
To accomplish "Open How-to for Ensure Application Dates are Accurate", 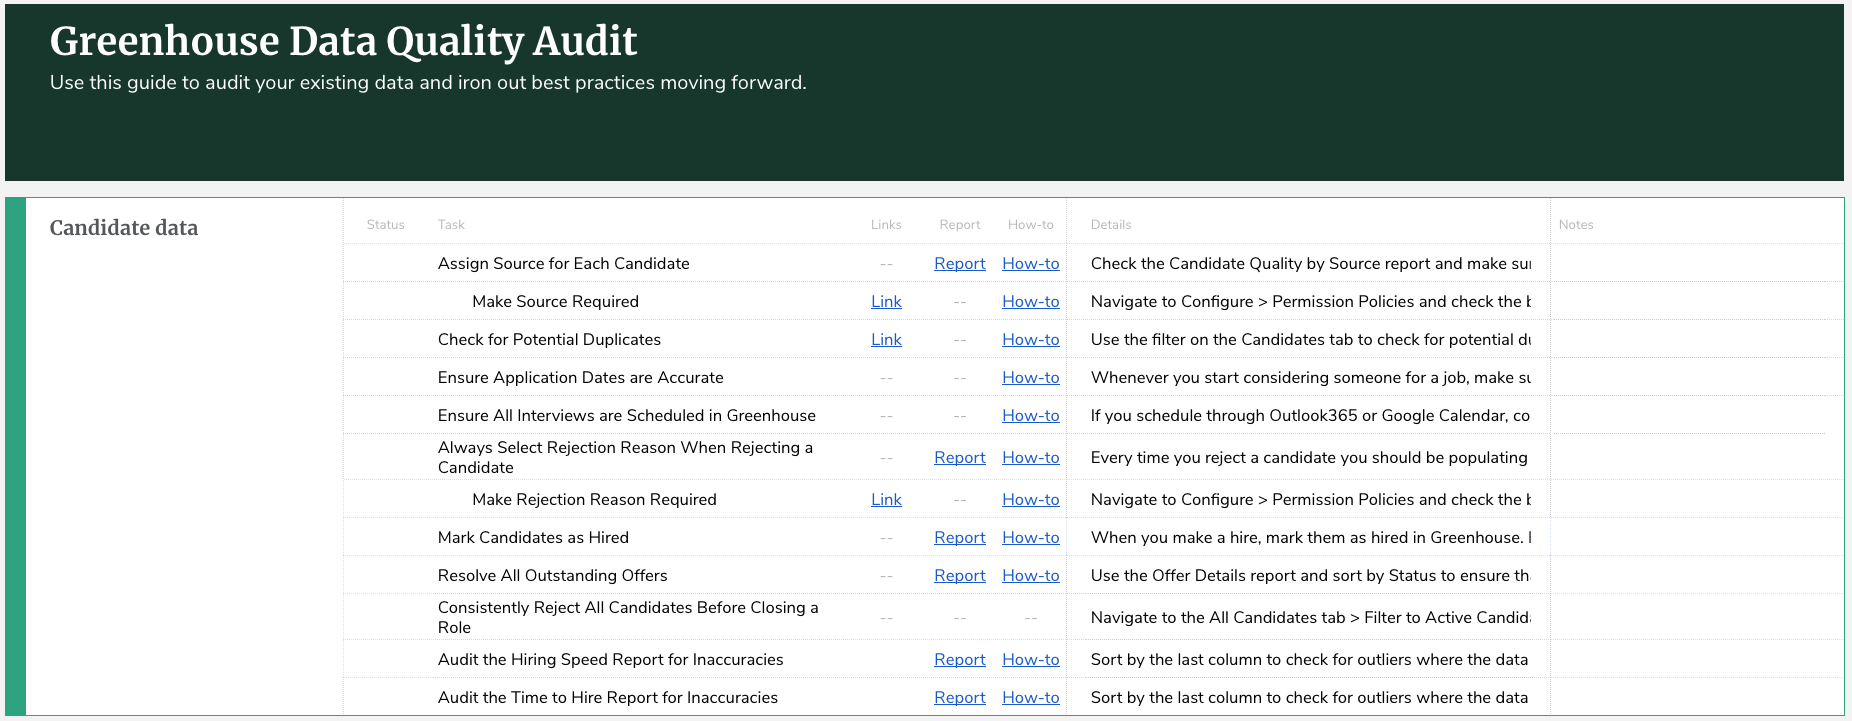I will [x=1030, y=377].
